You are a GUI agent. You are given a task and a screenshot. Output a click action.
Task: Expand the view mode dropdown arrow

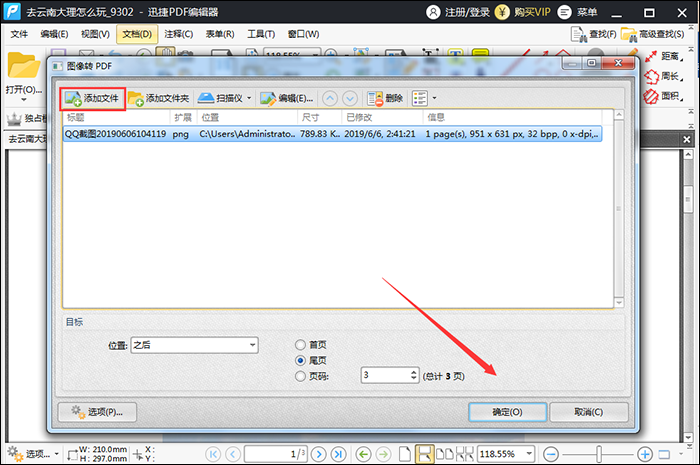point(434,98)
